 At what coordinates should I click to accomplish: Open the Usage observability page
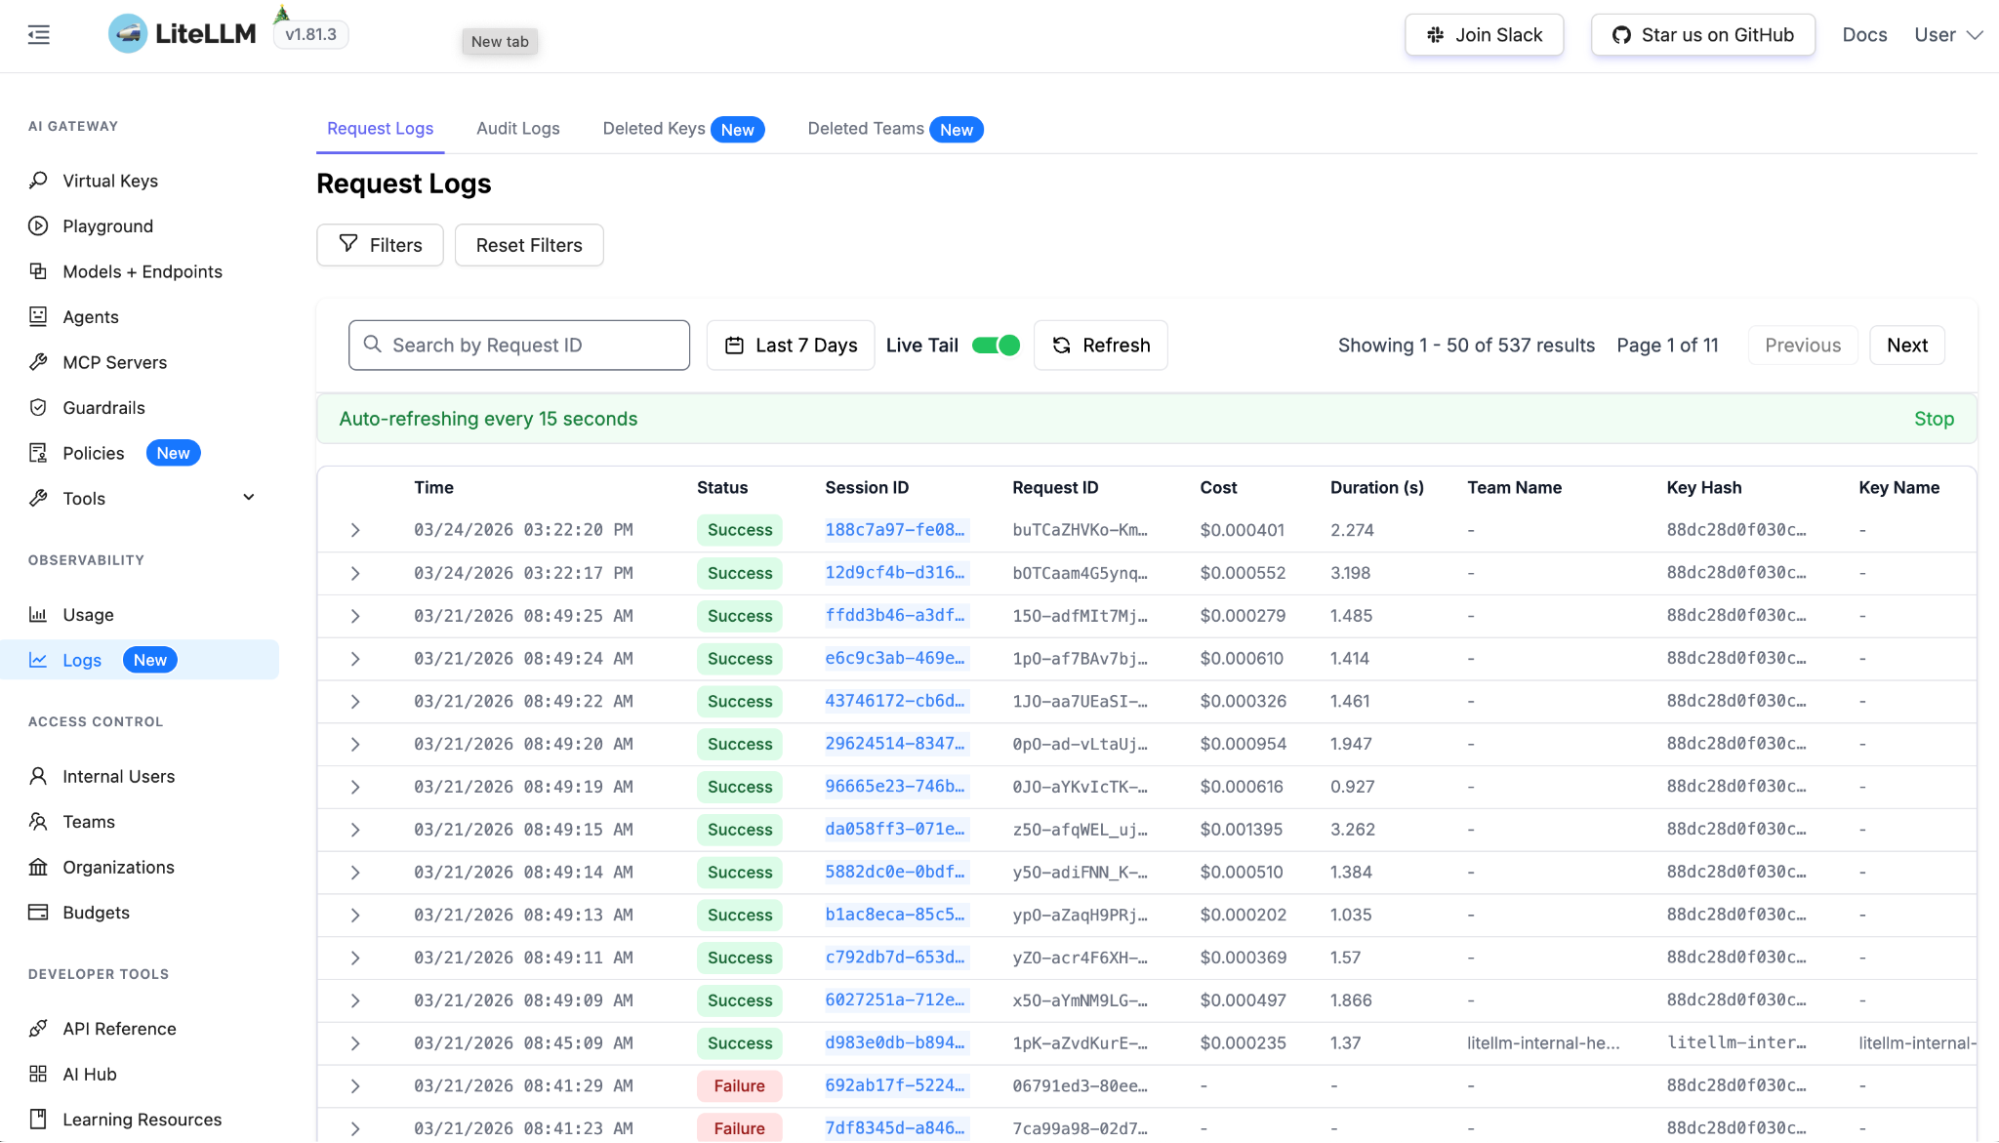[x=89, y=614]
